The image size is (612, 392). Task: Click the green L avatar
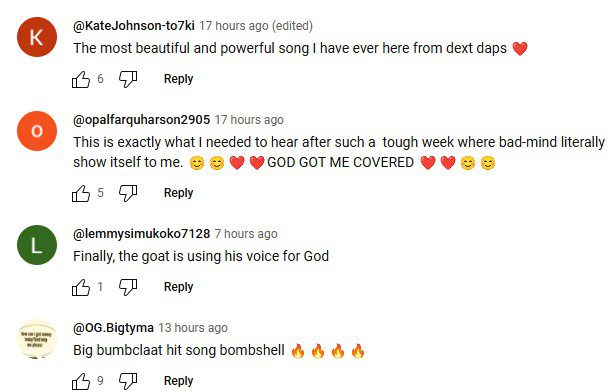click(x=37, y=245)
